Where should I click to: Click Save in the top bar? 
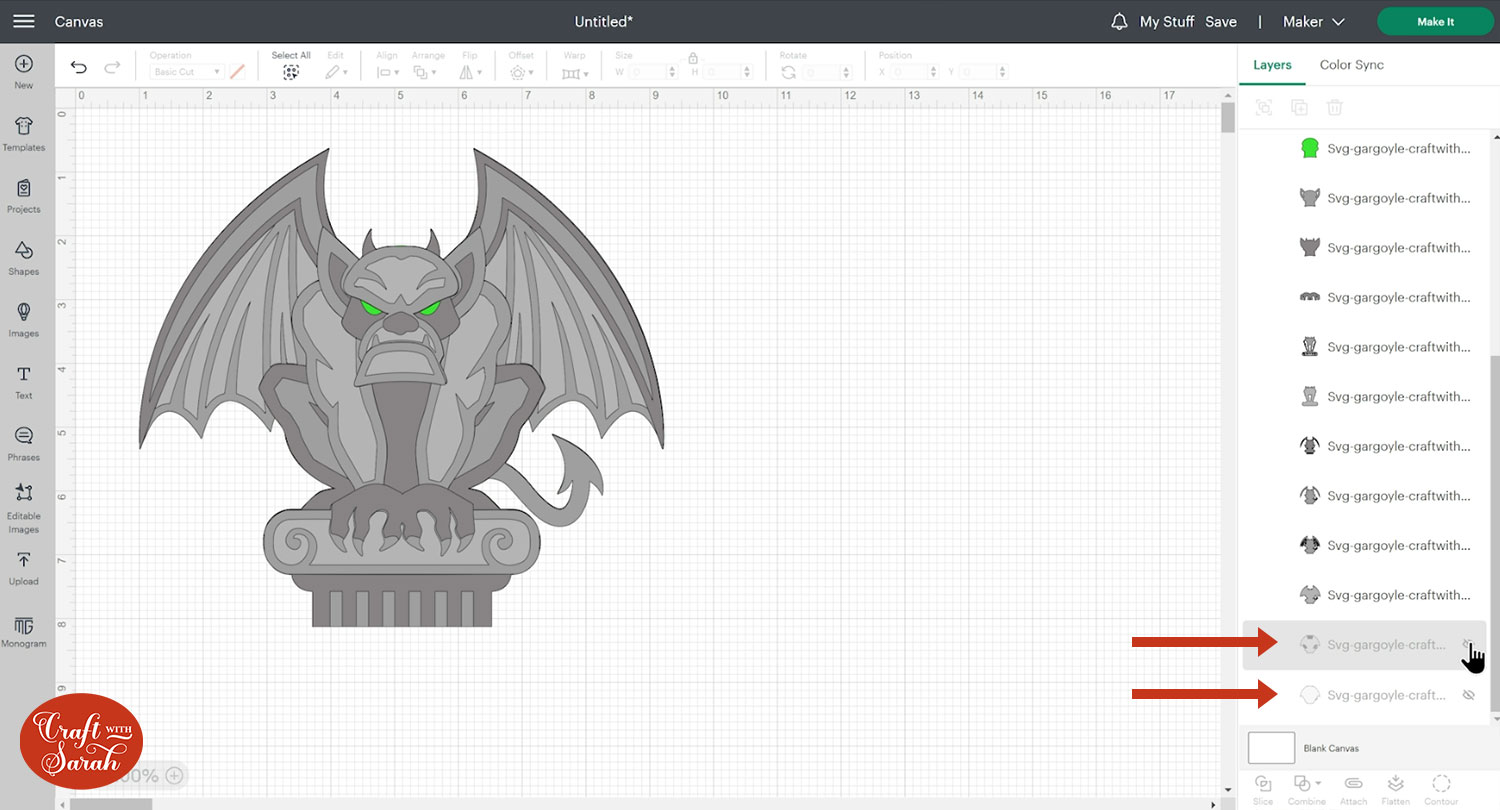[1220, 21]
